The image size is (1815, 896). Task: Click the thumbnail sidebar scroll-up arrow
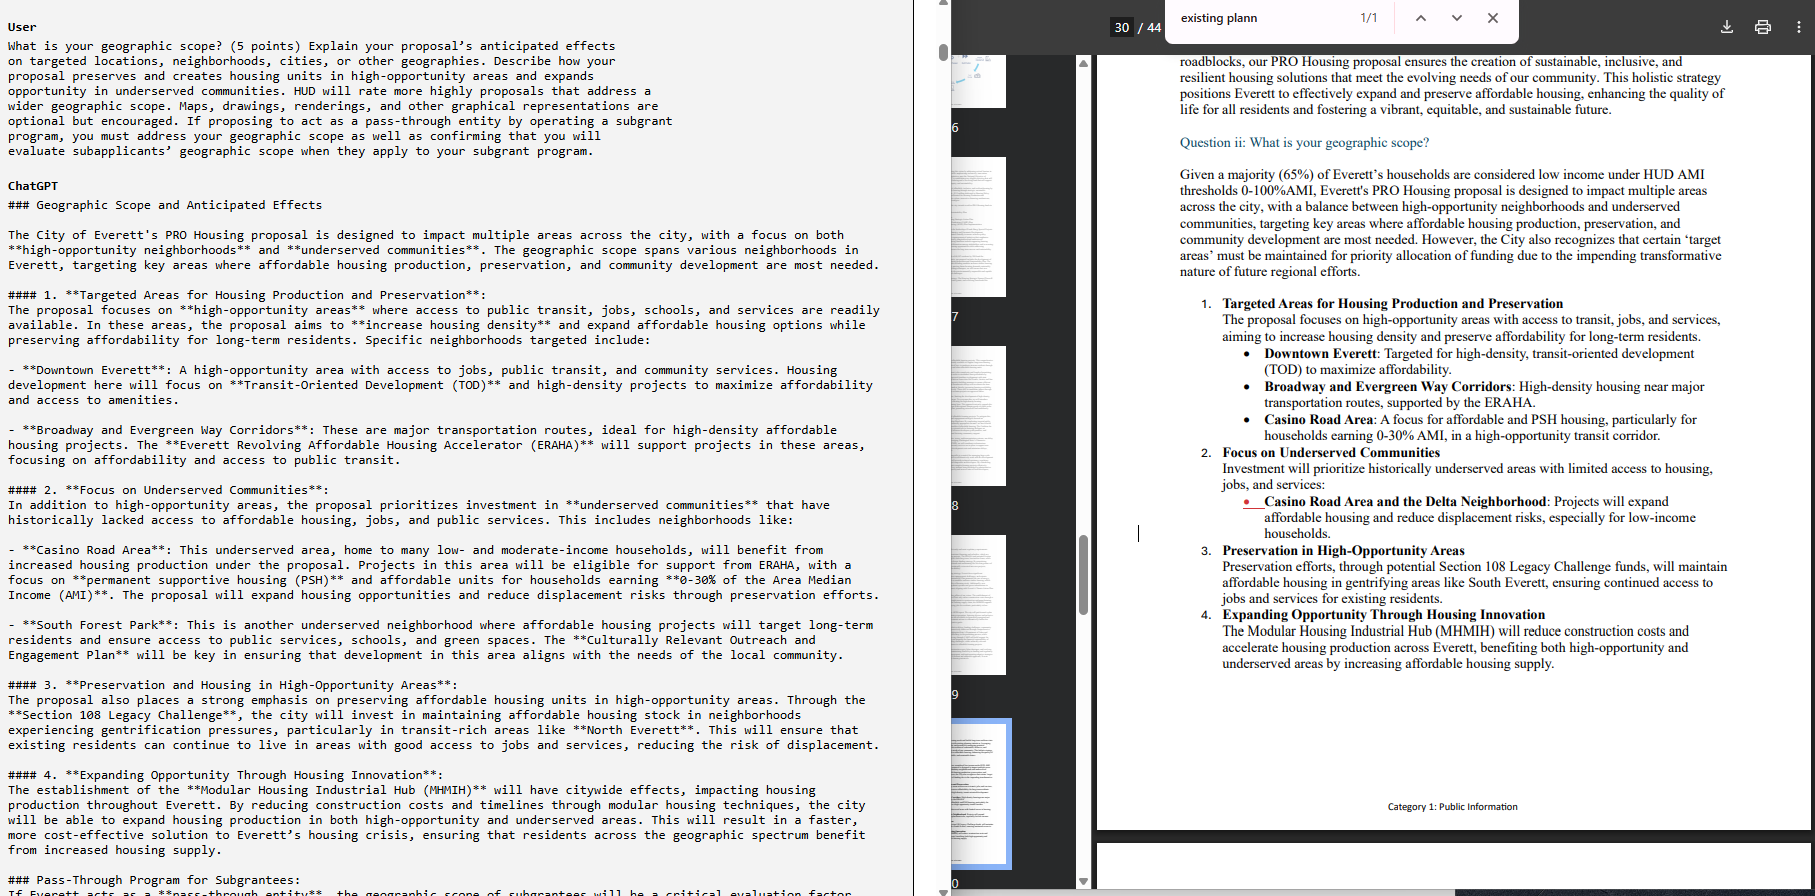tap(1083, 63)
